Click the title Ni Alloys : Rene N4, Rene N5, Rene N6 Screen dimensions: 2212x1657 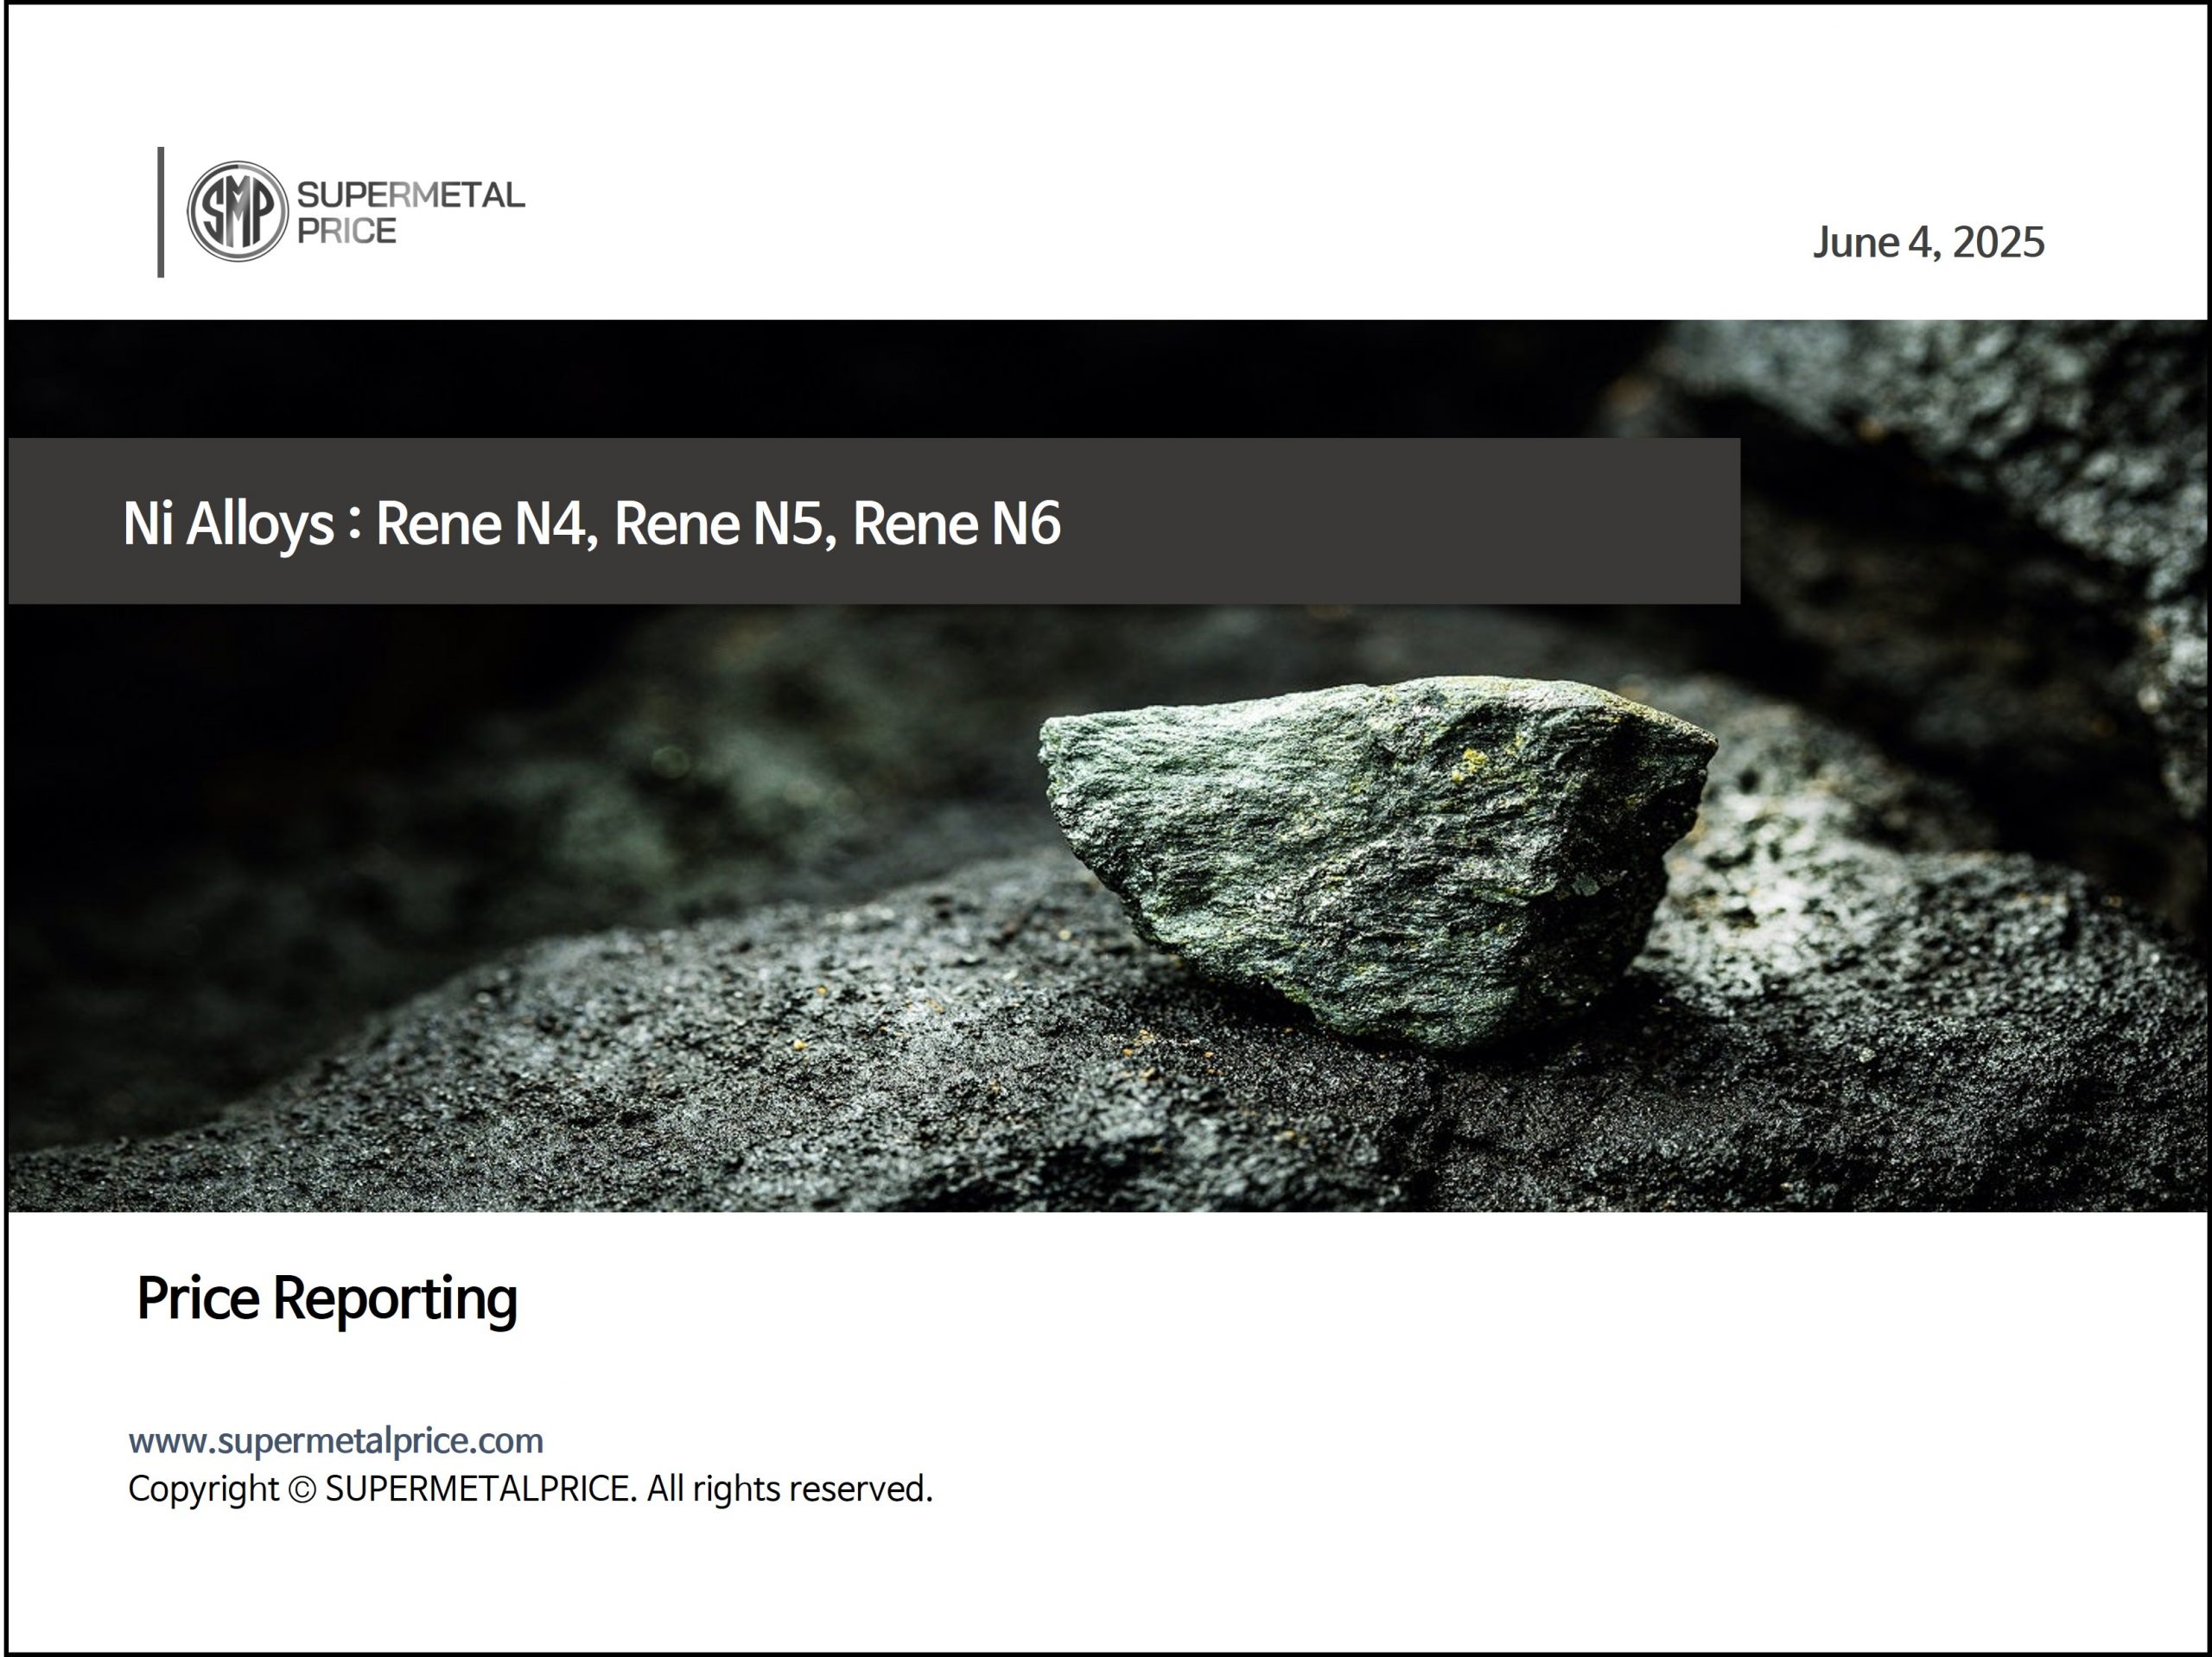[591, 523]
